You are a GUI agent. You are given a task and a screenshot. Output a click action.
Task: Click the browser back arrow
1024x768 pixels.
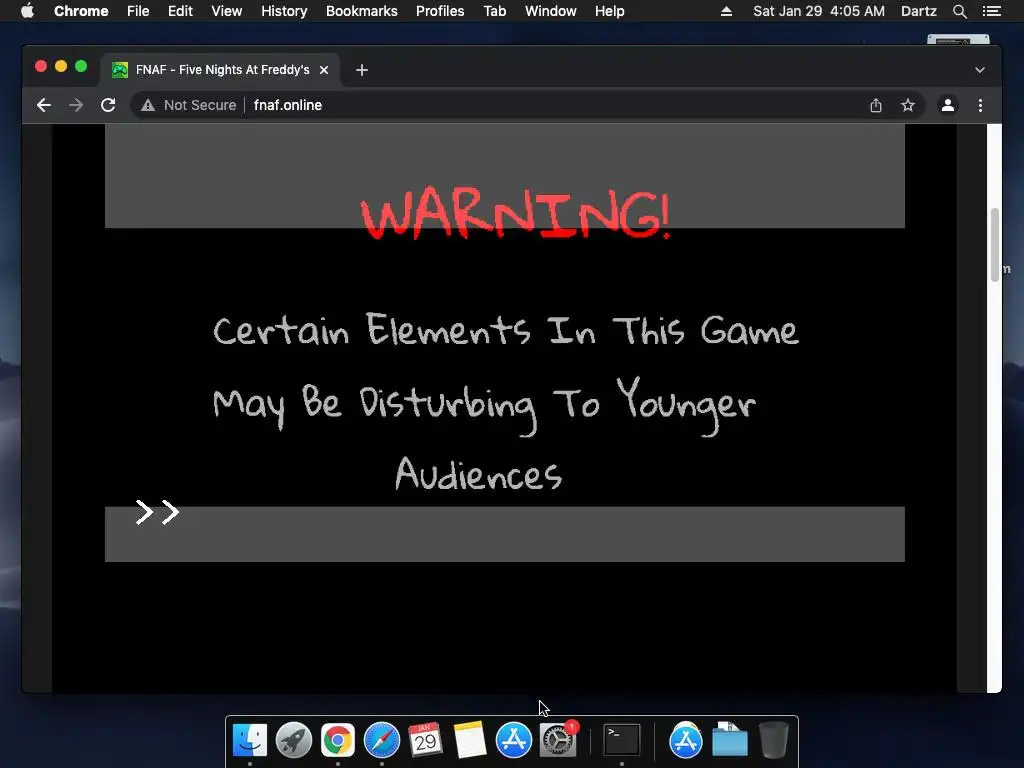pyautogui.click(x=44, y=105)
